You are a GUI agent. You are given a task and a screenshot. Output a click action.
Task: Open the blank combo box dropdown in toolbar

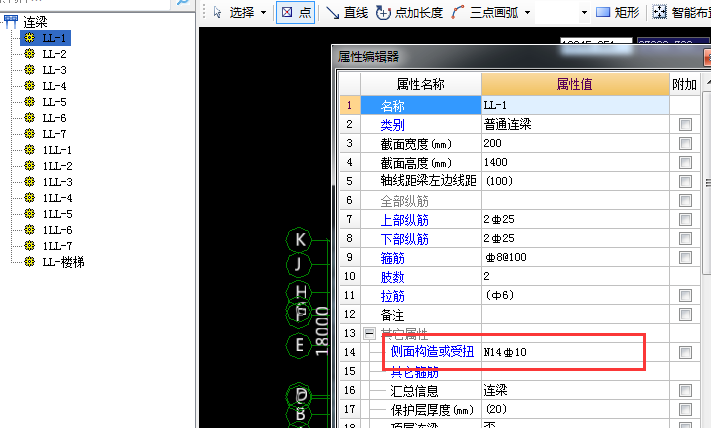(x=584, y=13)
